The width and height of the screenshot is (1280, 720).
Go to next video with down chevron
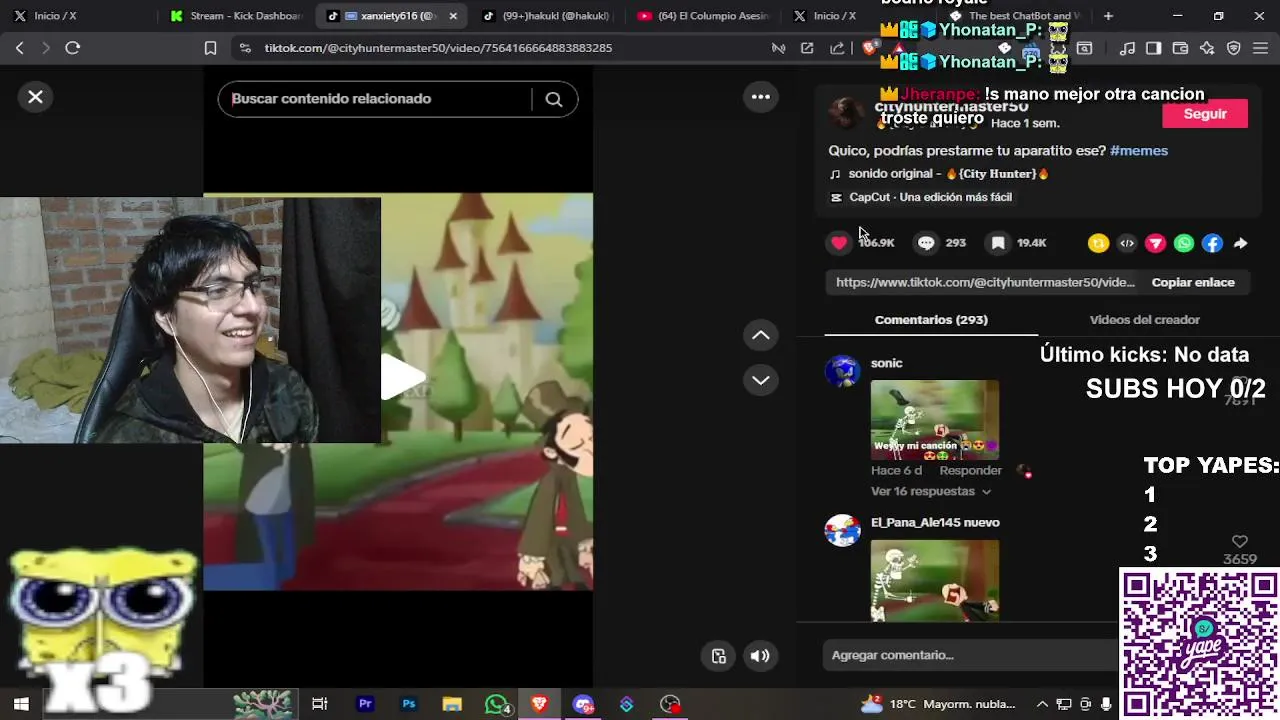(x=761, y=380)
